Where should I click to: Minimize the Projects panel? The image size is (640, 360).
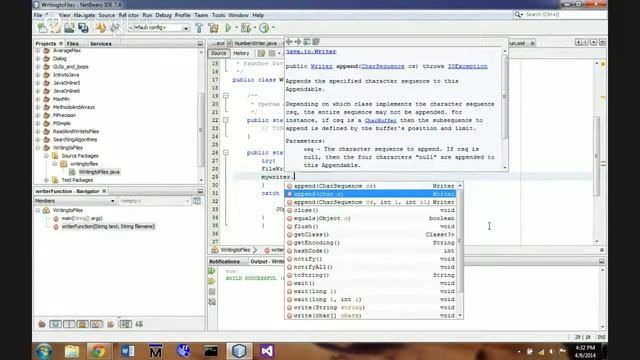click(200, 43)
